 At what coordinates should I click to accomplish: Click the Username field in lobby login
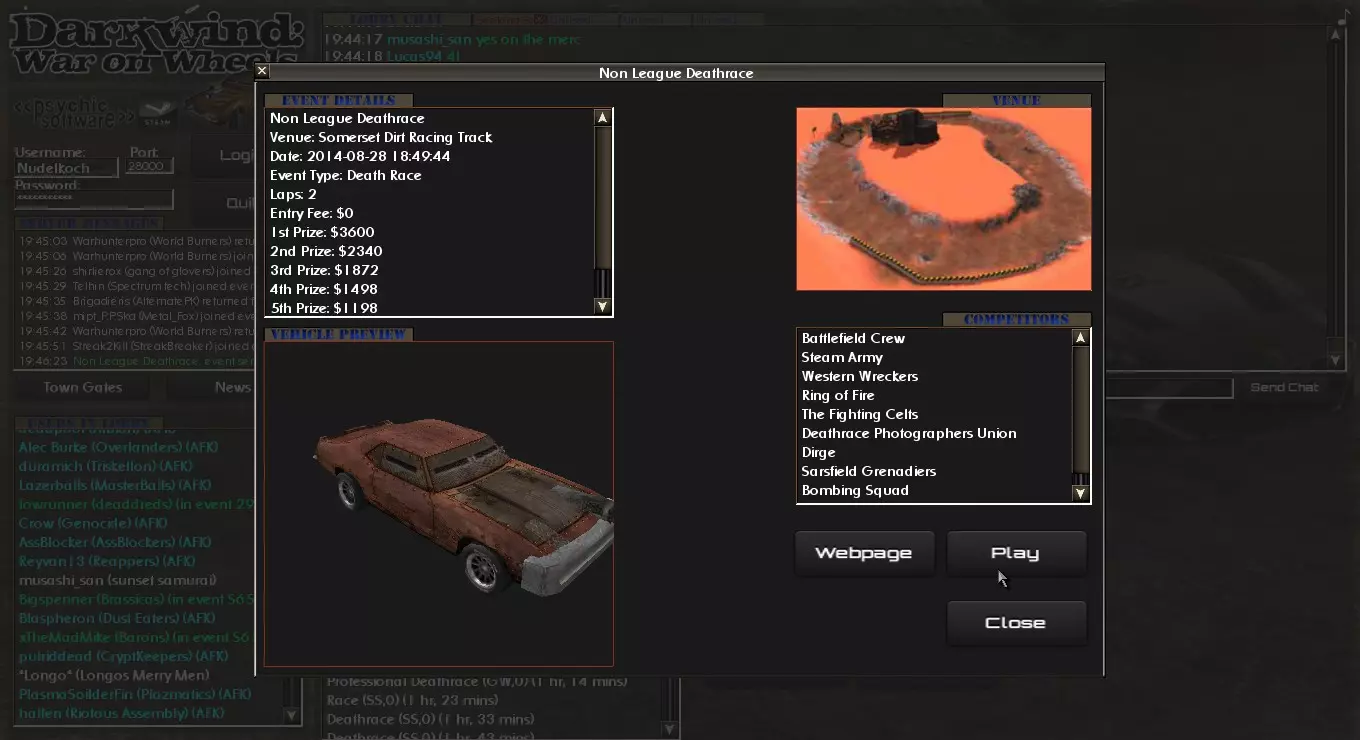(x=66, y=168)
